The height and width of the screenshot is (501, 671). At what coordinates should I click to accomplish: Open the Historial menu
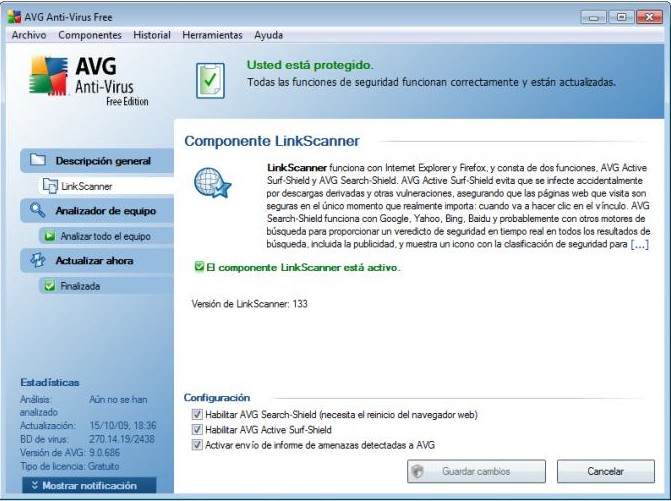[x=152, y=35]
